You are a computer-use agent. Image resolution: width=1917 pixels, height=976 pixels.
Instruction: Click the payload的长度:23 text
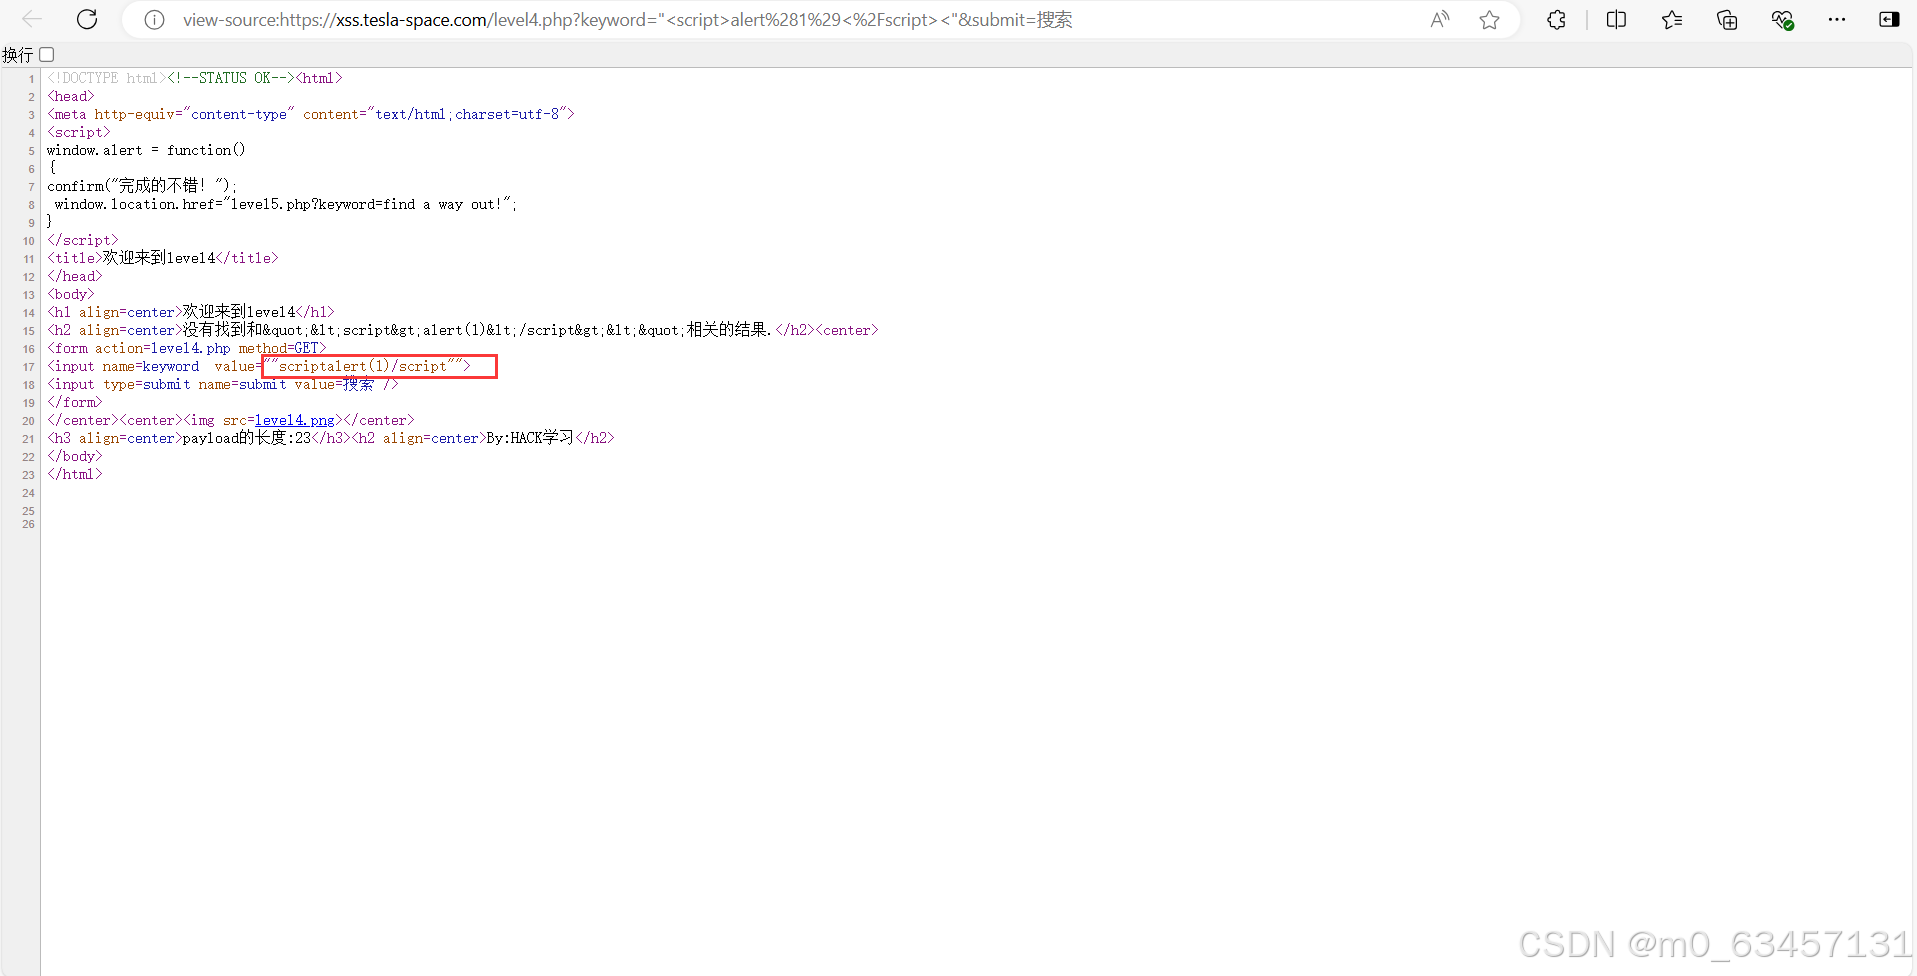[247, 438]
